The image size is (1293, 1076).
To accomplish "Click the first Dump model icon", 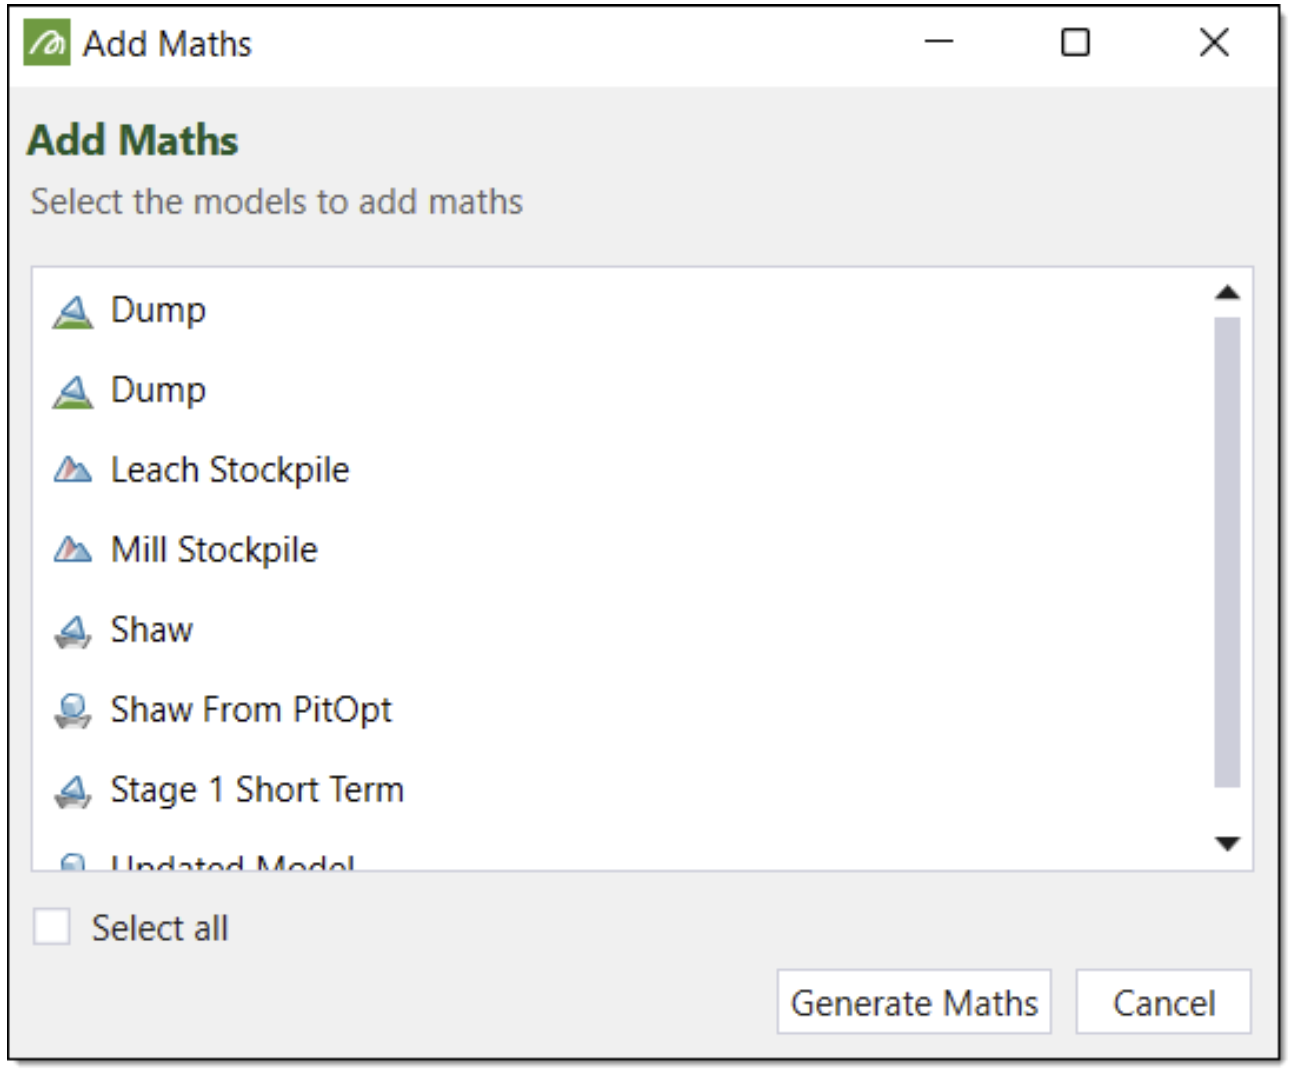I will [72, 312].
